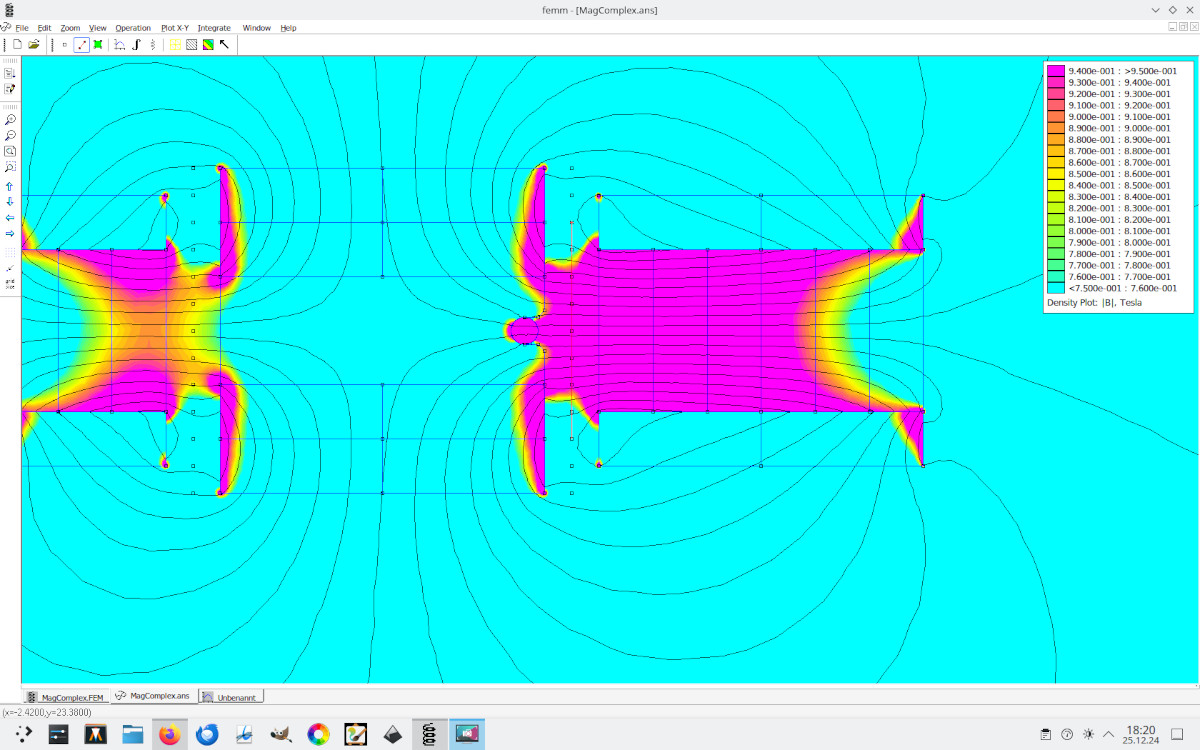1200x750 pixels.
Task: Click the X-Y plot graph icon
Action: [x=120, y=44]
